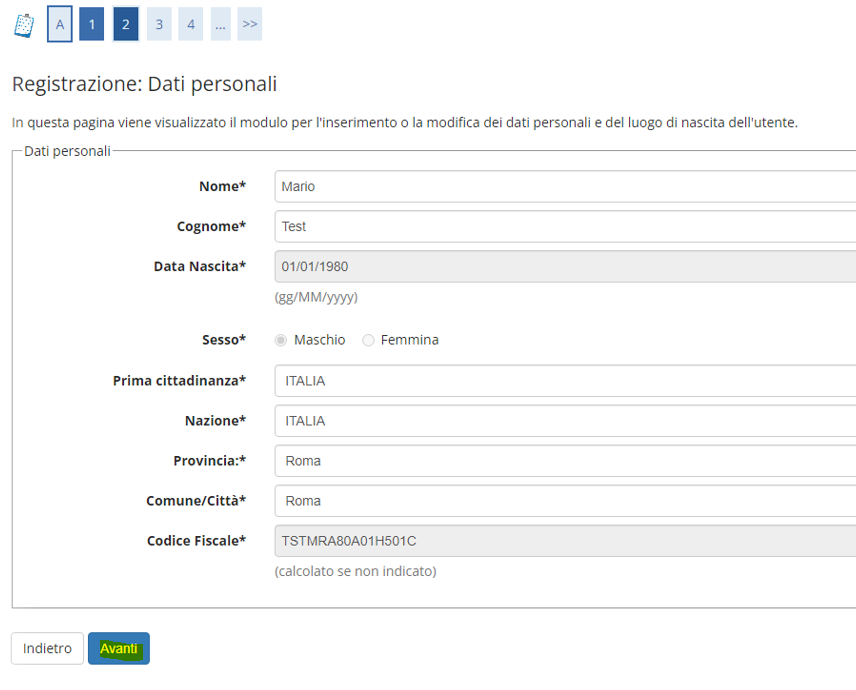Click the Cognome input field

tap(565, 226)
